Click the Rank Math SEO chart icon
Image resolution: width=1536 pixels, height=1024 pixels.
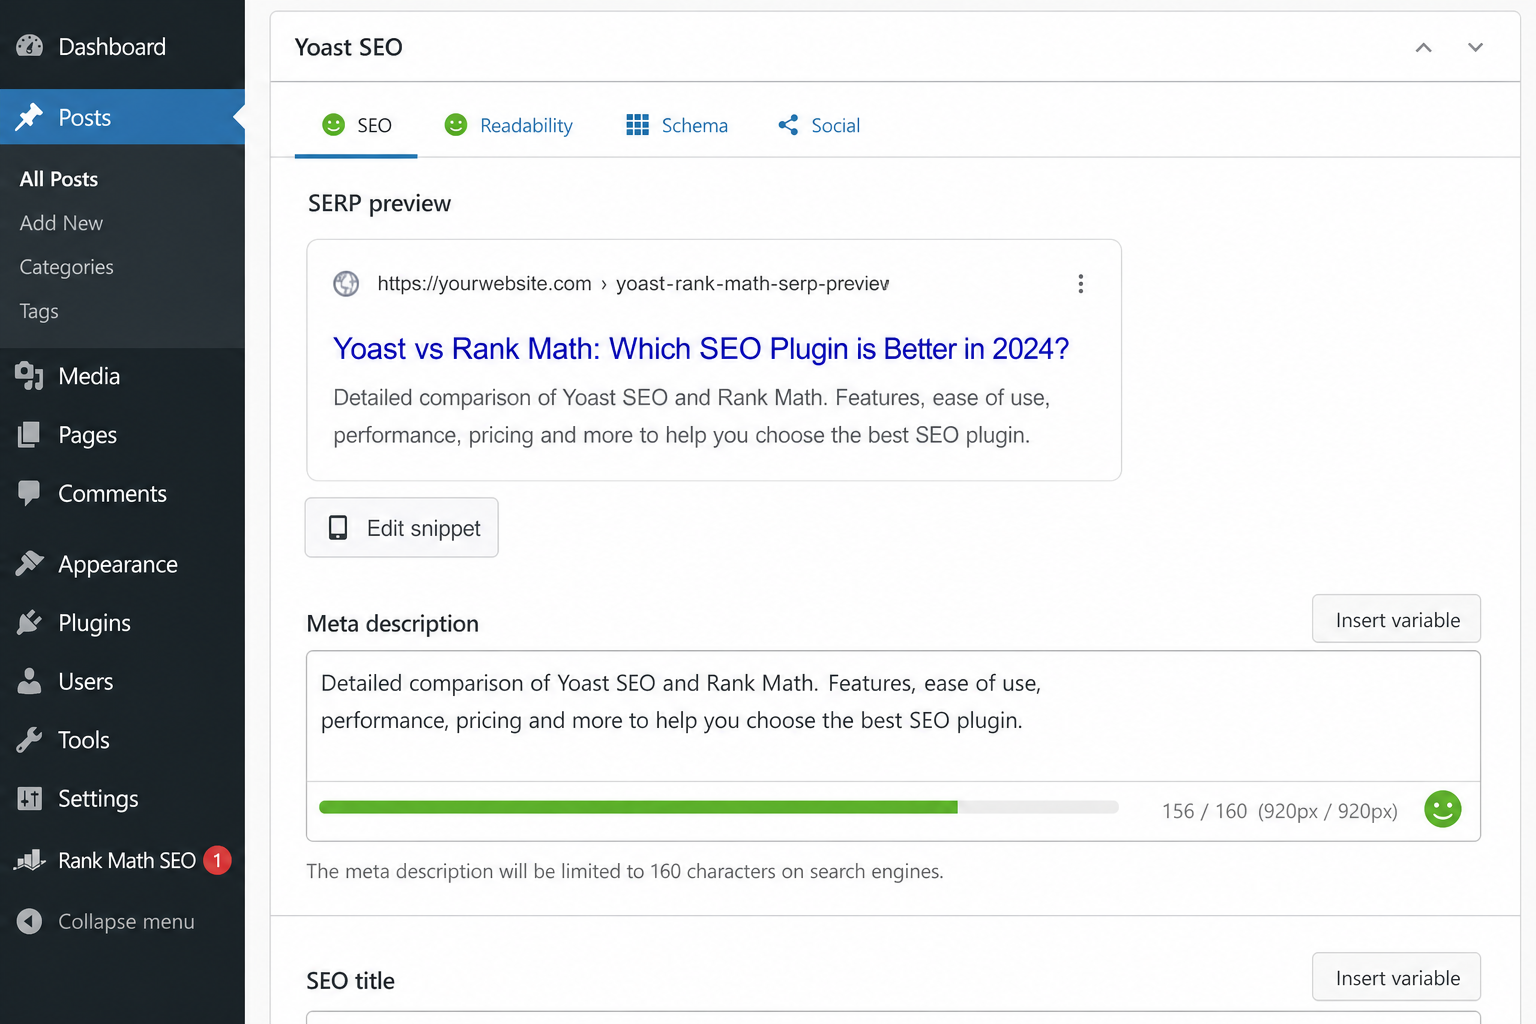point(30,860)
